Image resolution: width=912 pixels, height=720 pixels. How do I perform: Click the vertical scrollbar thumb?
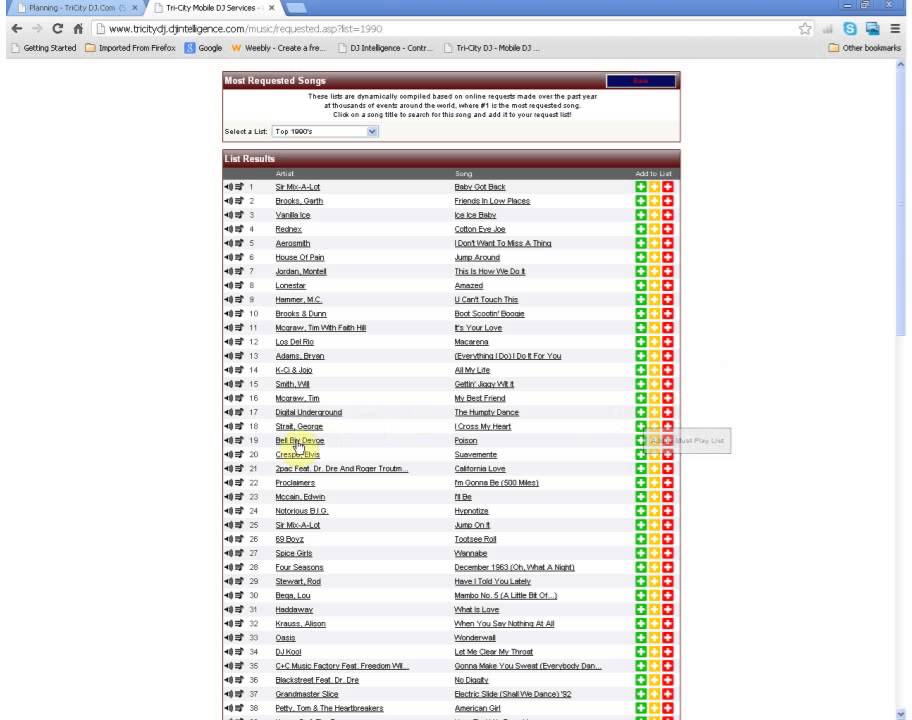pos(901,204)
